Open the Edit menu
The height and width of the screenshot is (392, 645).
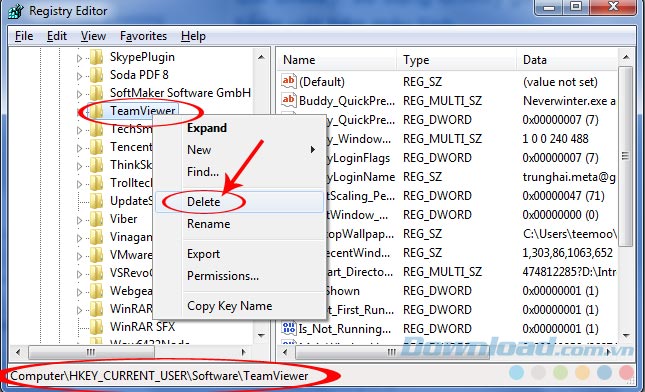tap(57, 36)
